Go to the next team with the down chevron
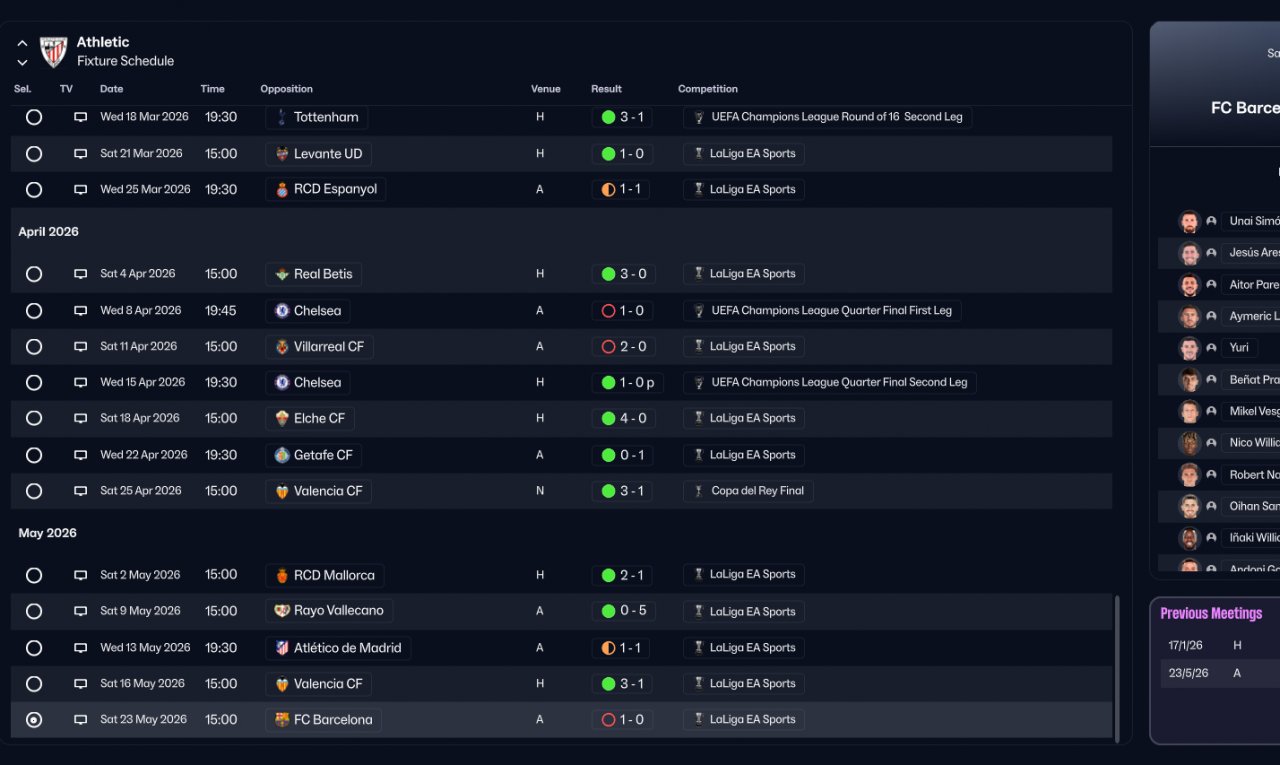1280x765 pixels. (x=22, y=62)
